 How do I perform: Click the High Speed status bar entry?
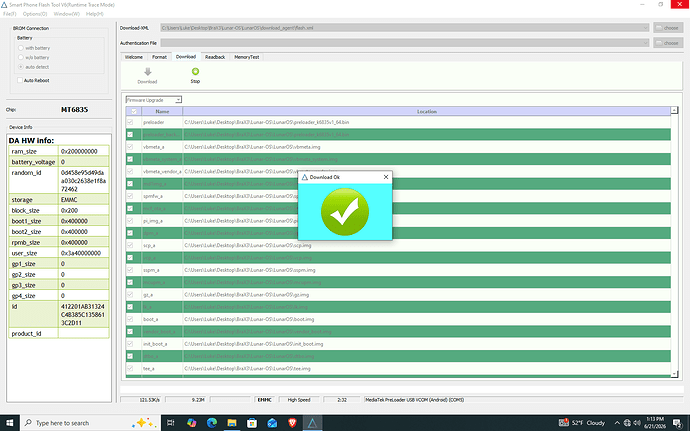(299, 400)
